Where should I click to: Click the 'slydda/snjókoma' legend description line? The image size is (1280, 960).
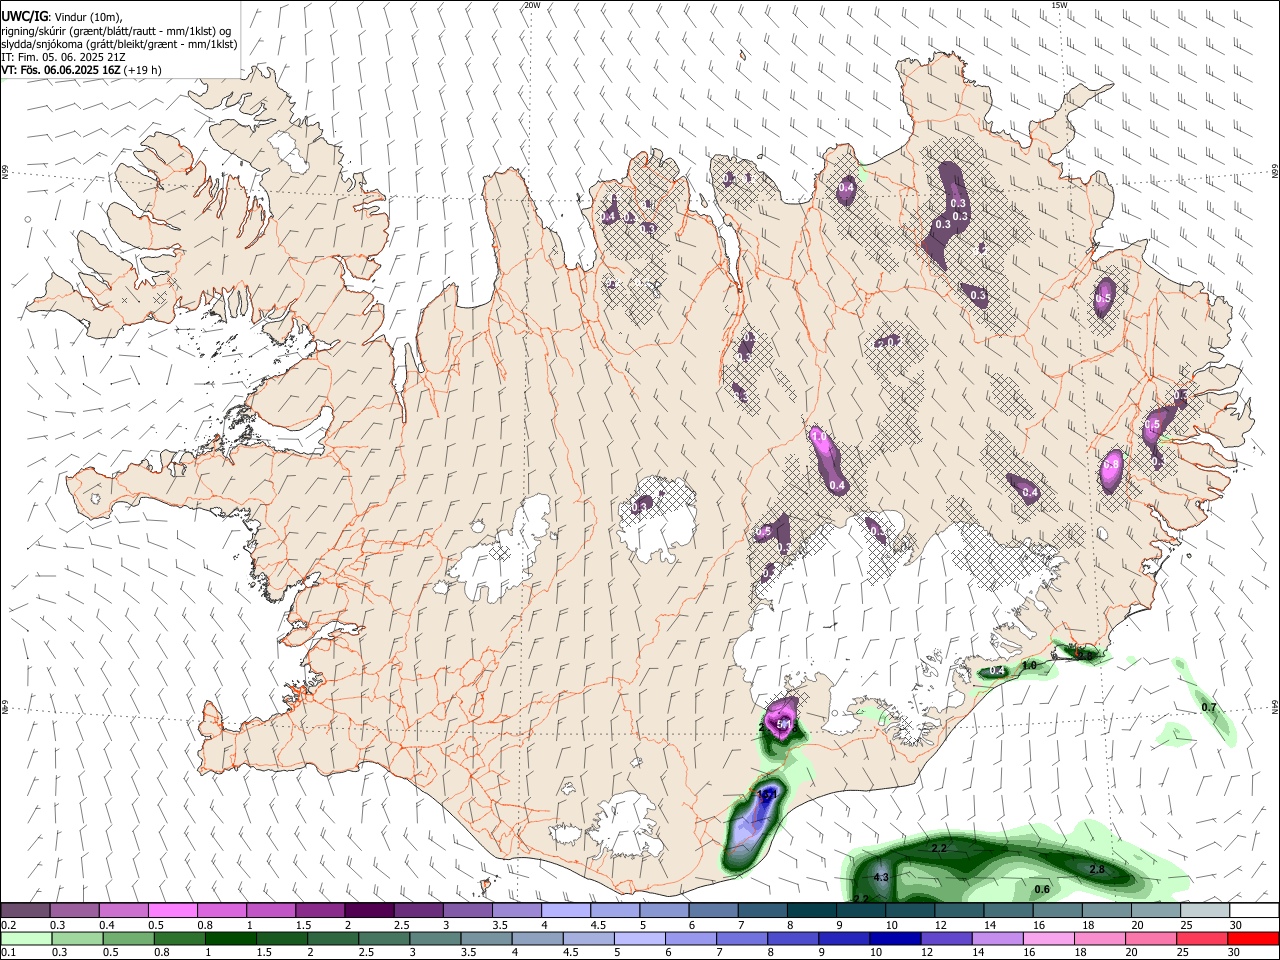[x=119, y=44]
